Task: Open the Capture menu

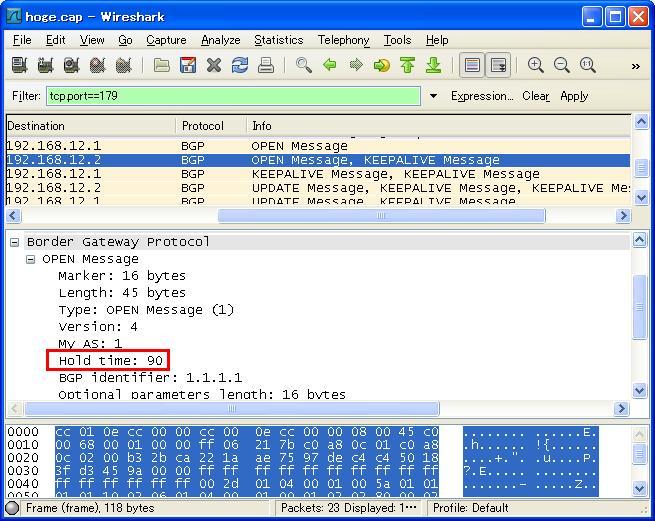Action: pyautogui.click(x=166, y=40)
